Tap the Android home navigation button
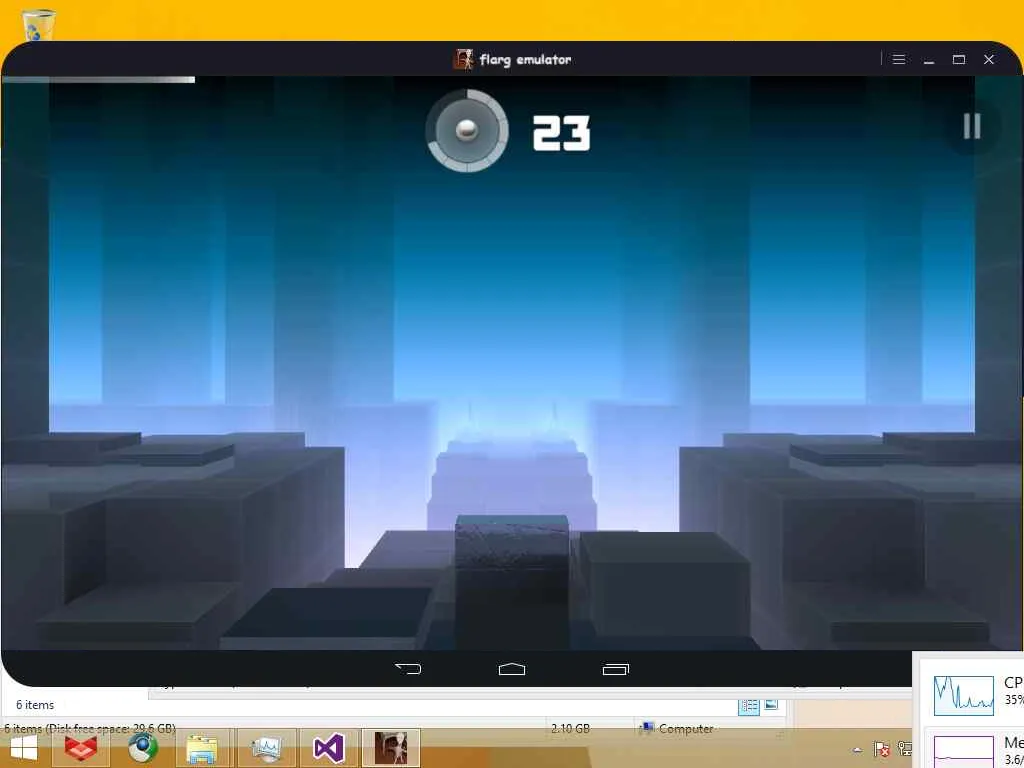 click(512, 669)
